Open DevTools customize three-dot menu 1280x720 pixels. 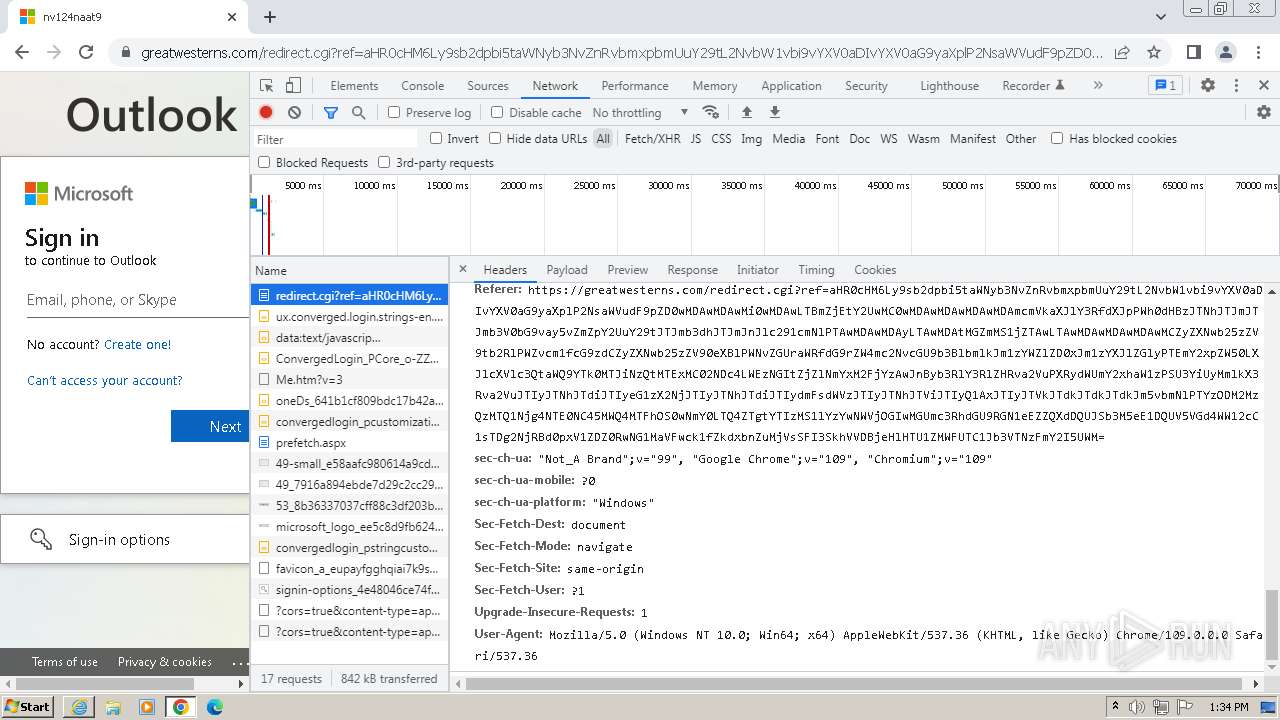[1236, 86]
